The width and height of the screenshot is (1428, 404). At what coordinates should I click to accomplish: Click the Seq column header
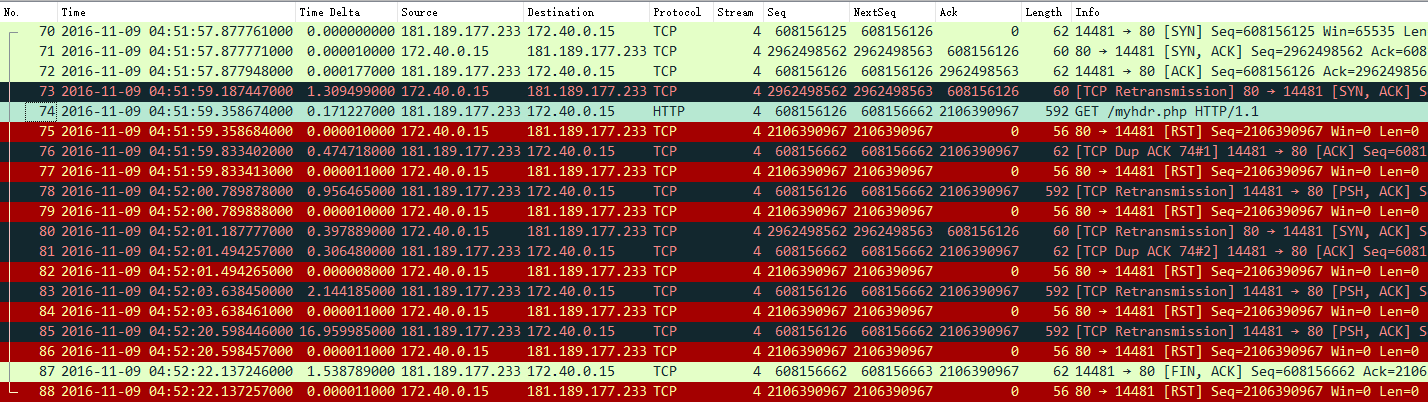click(x=806, y=12)
